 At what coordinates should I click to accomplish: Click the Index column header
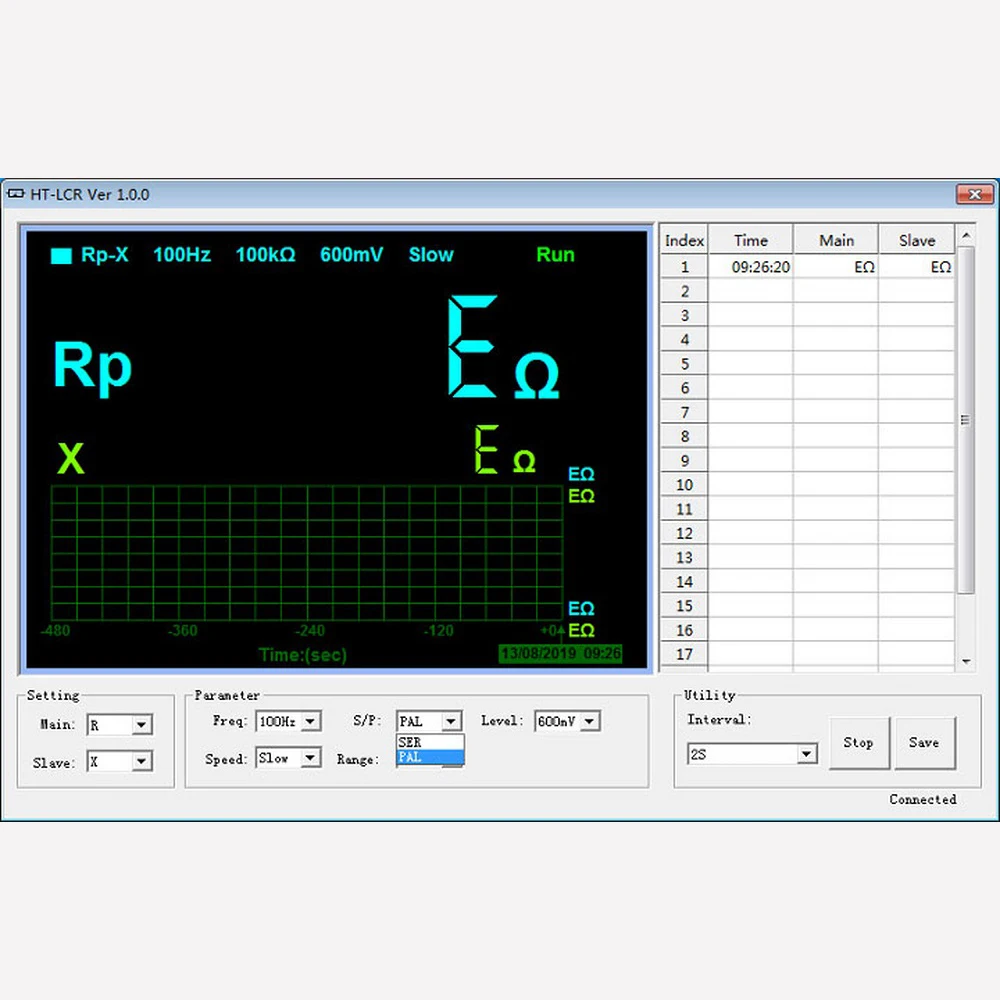684,240
